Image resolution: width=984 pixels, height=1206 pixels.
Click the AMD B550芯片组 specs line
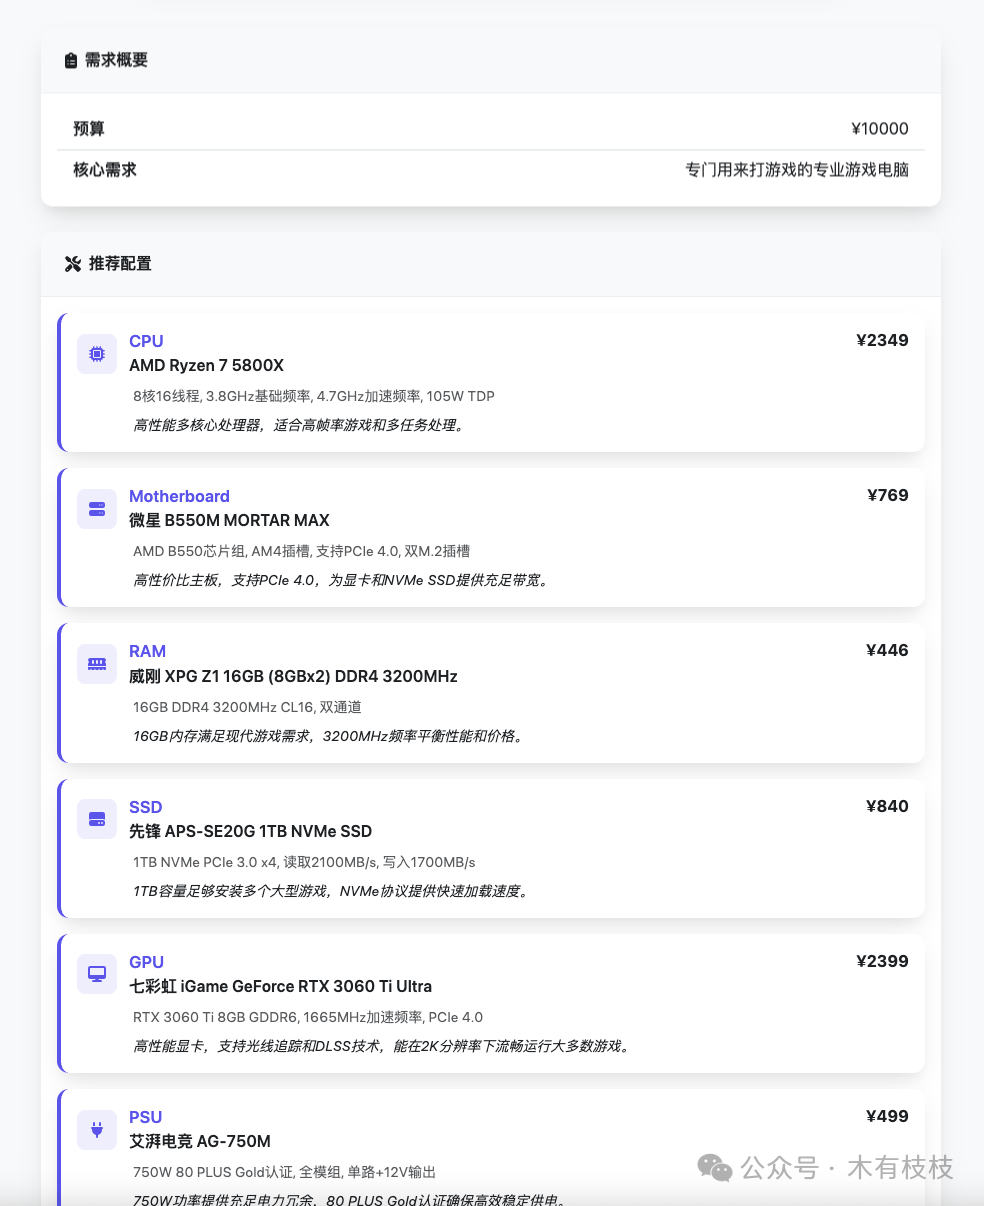pyautogui.click(x=301, y=551)
